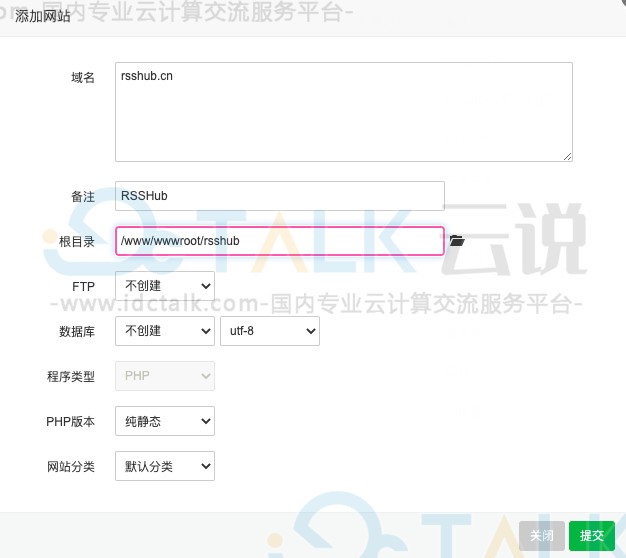Open the 程序类型 PHP dropdown

coord(164,376)
